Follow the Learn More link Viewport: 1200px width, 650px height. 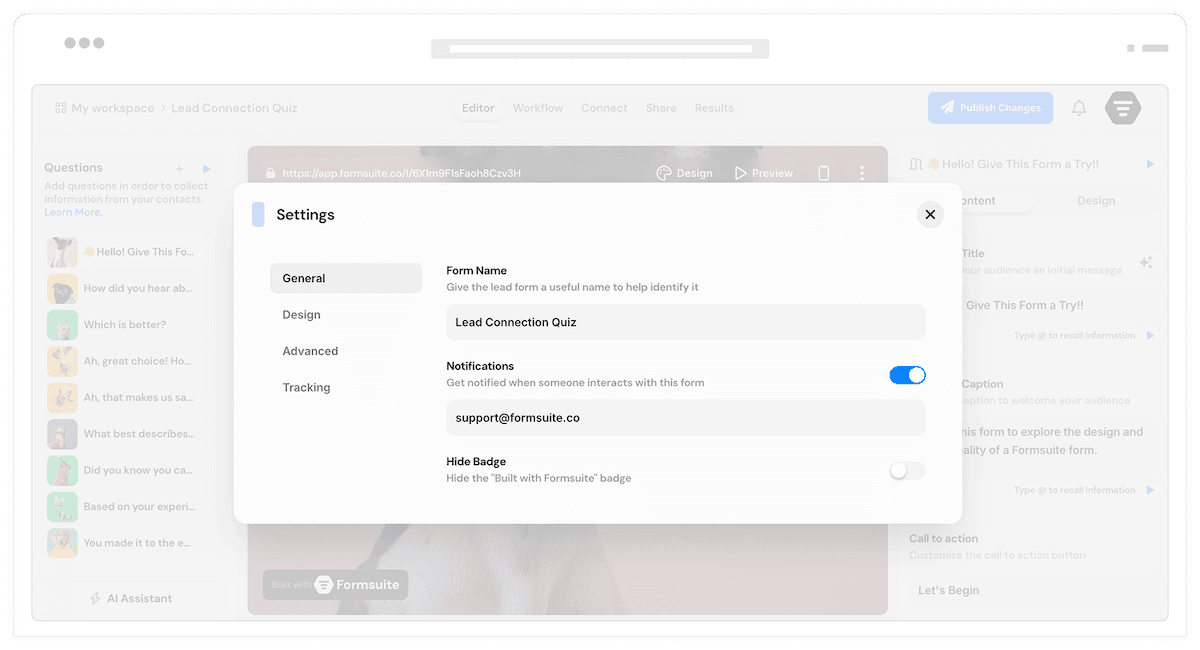(x=73, y=212)
